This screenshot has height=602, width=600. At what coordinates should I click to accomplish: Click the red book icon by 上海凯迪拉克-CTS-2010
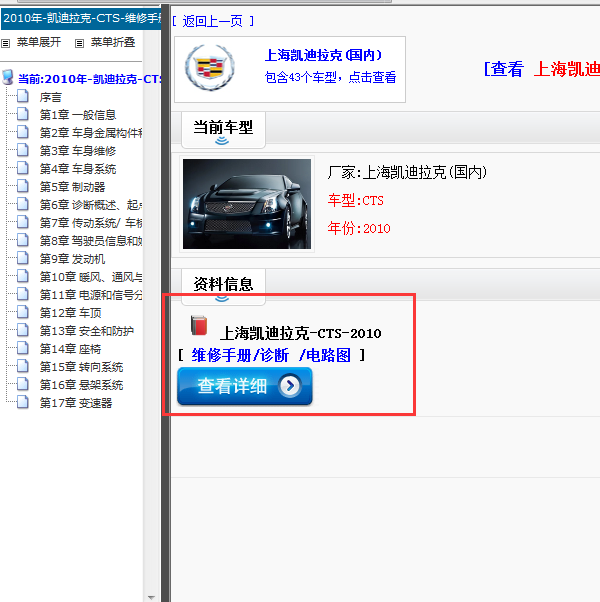(x=199, y=326)
